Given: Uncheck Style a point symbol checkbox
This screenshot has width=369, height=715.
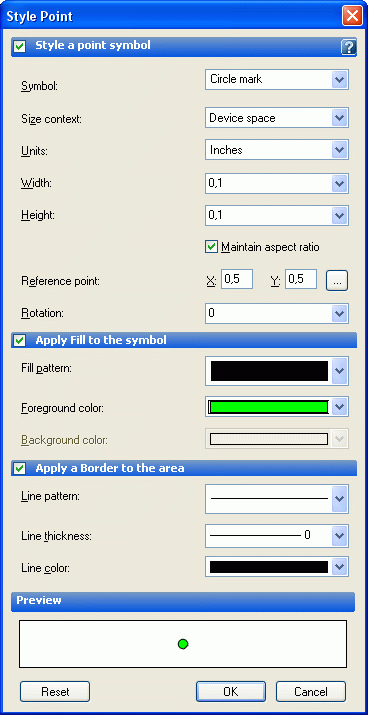Looking at the screenshot, I should coord(20,47).
